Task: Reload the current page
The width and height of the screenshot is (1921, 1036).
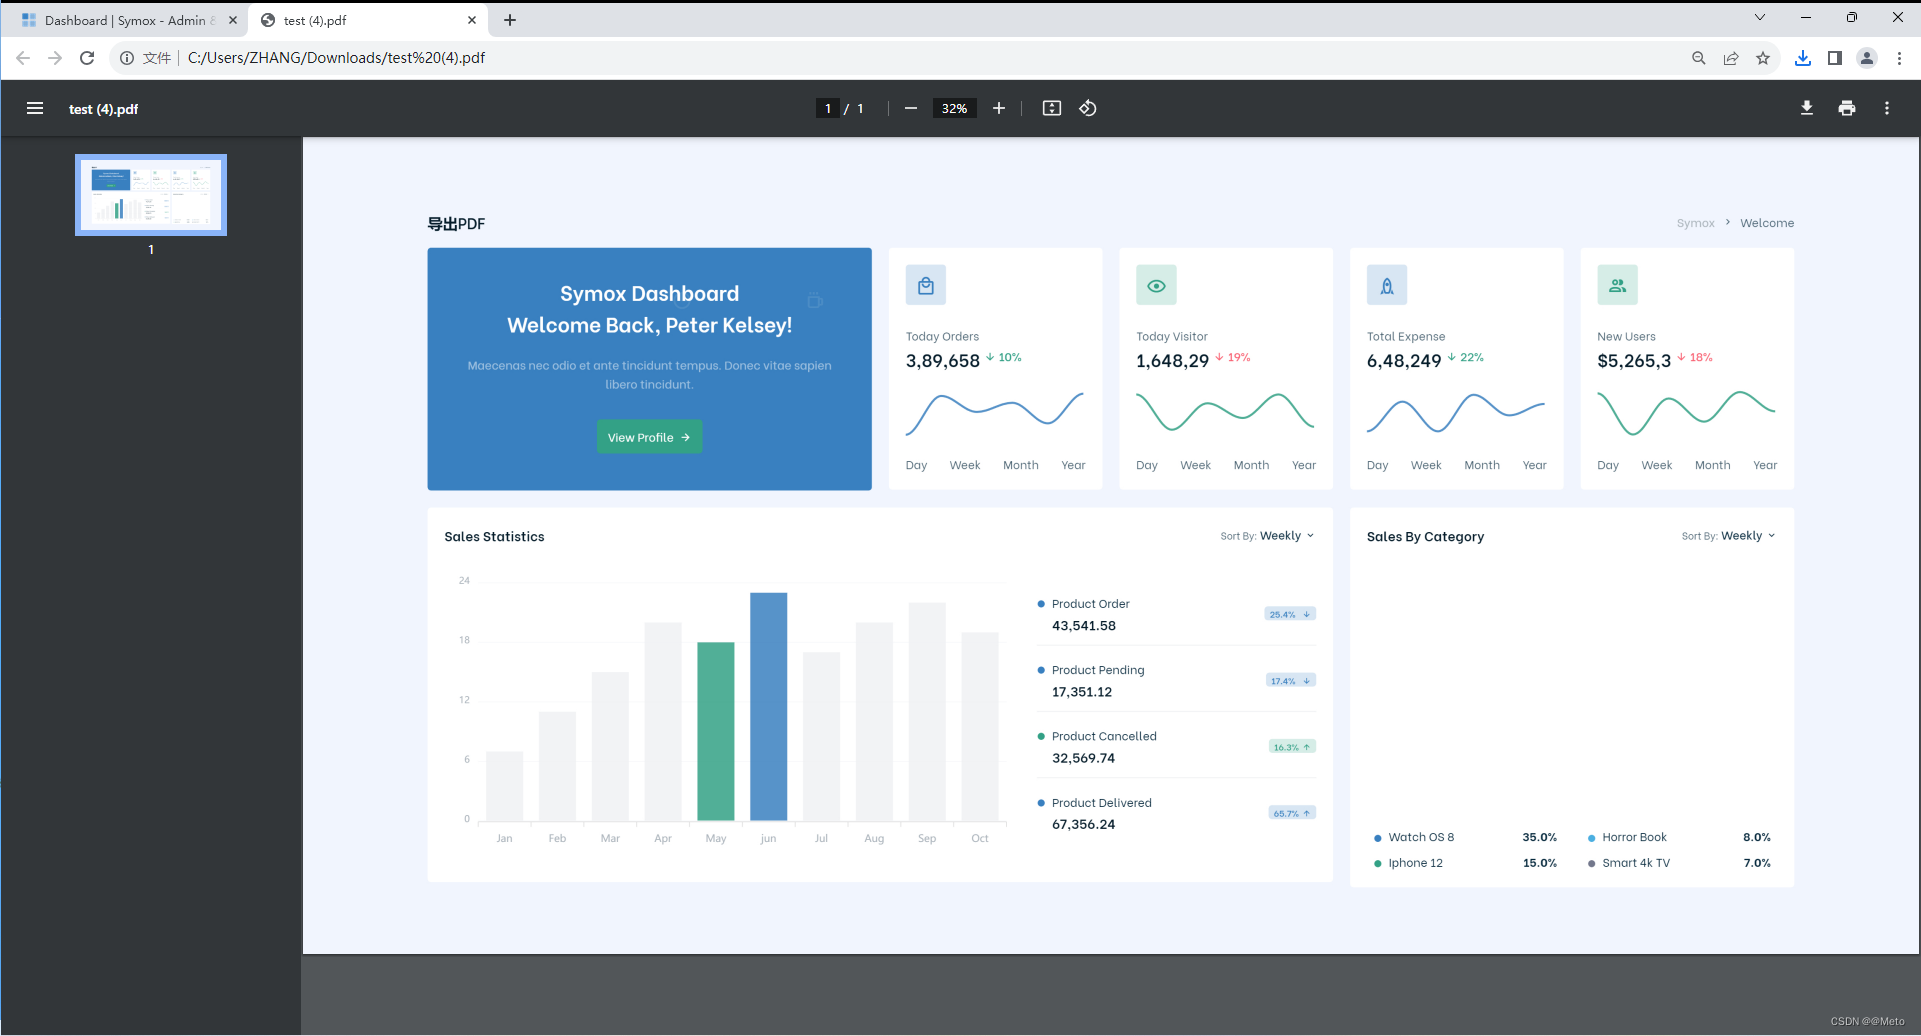Action: [x=87, y=58]
